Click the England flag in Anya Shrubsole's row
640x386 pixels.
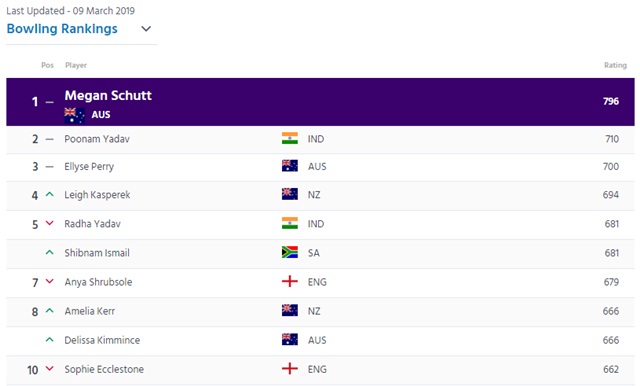[290, 281]
